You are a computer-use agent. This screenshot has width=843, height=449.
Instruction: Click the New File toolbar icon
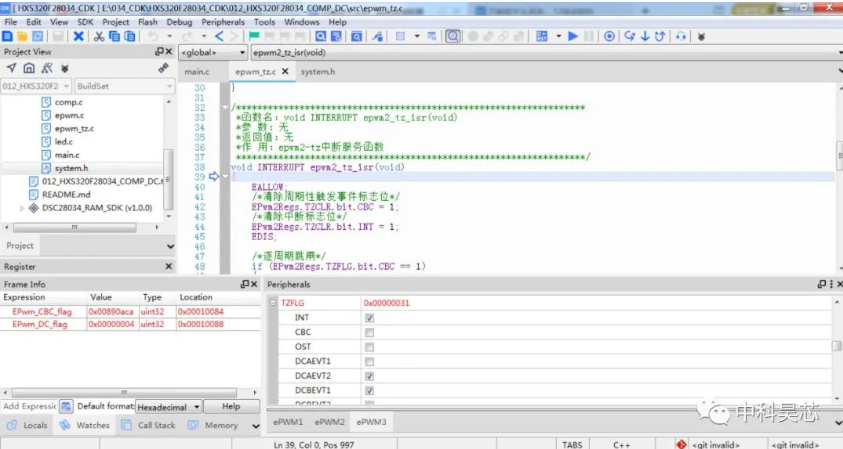(8, 36)
